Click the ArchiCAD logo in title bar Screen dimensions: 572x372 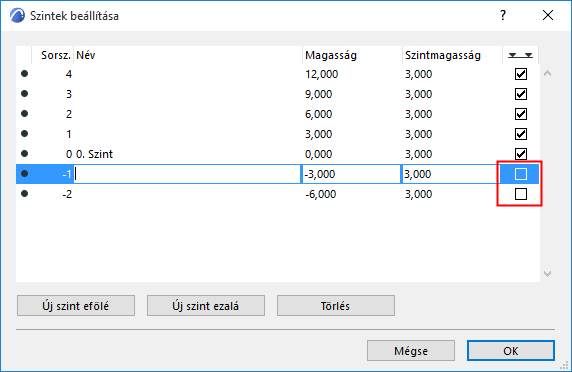tap(17, 16)
